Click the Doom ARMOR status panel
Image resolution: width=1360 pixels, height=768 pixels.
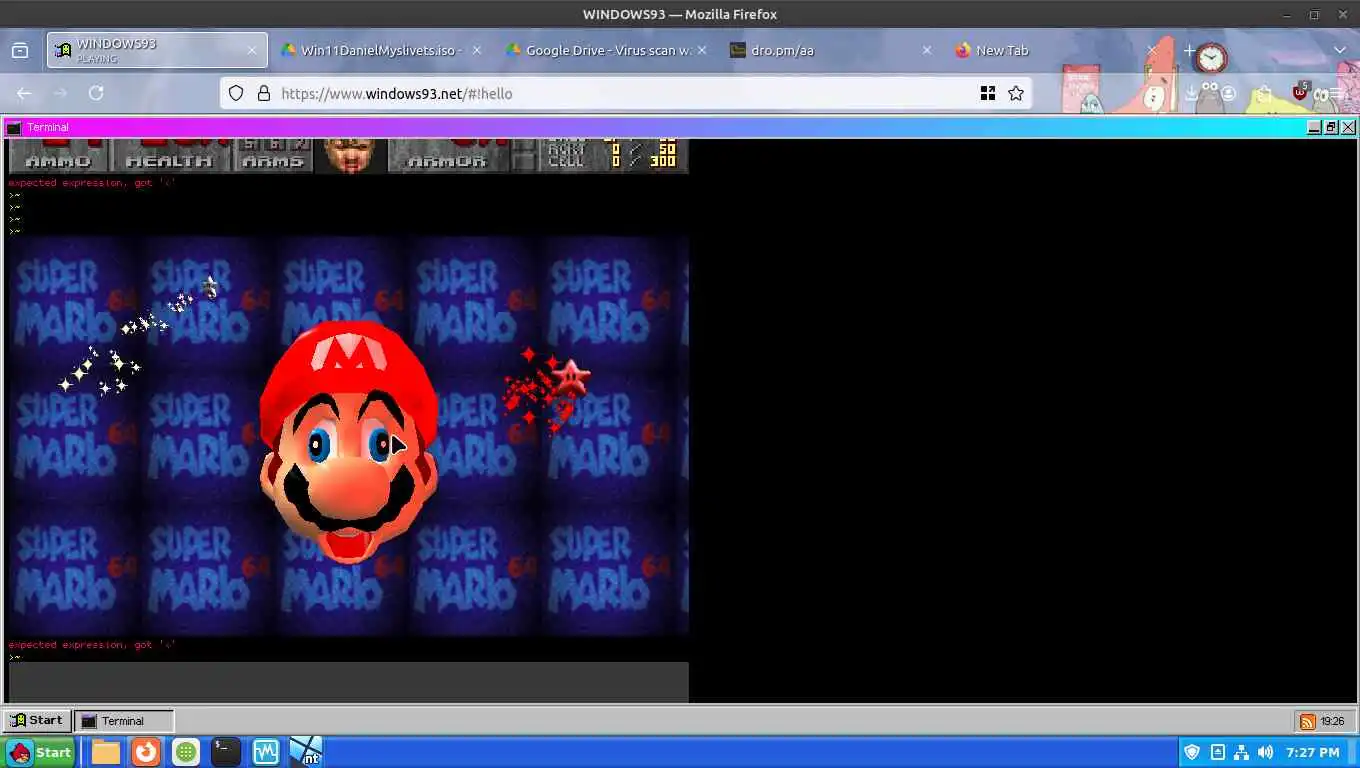point(447,155)
